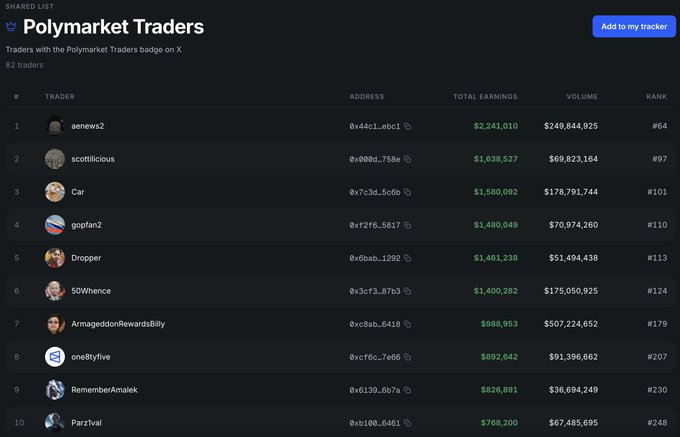
Task: Open ArmageddonRewardsBilly trader name
Action: tap(118, 324)
